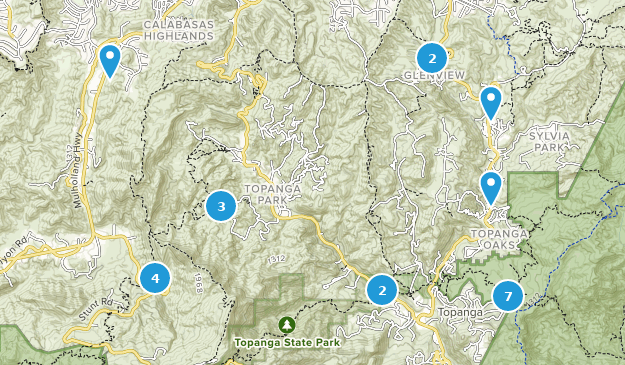Open the 2-trail cluster marker above Glenview
The height and width of the screenshot is (365, 625).
pyautogui.click(x=432, y=59)
